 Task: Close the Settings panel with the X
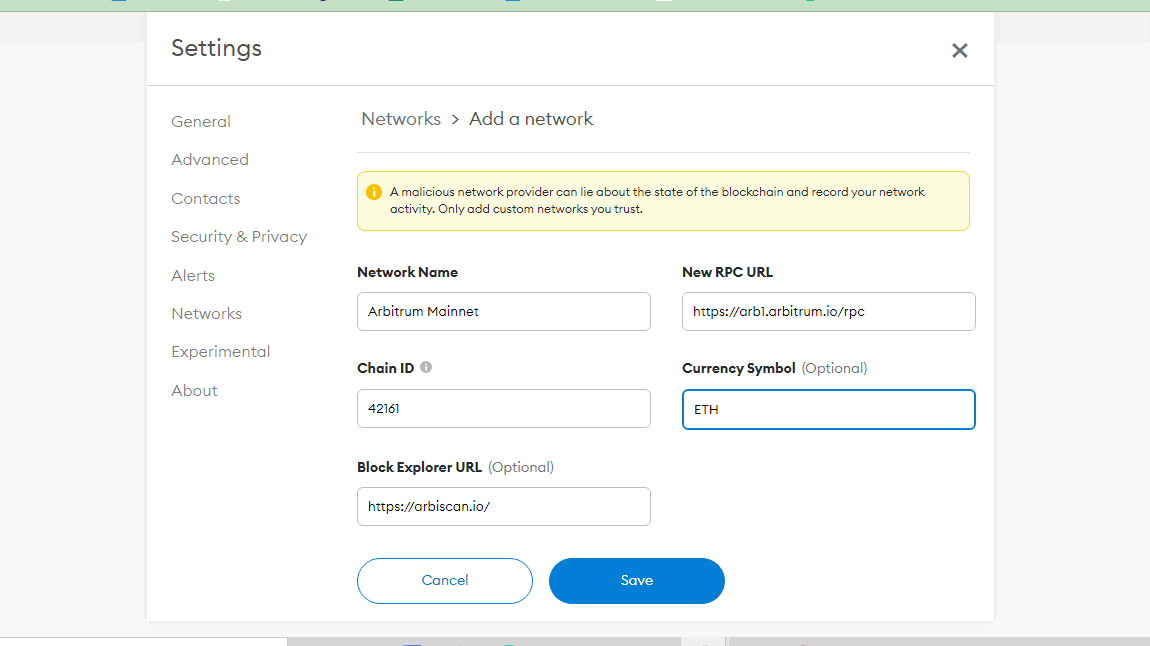(959, 51)
